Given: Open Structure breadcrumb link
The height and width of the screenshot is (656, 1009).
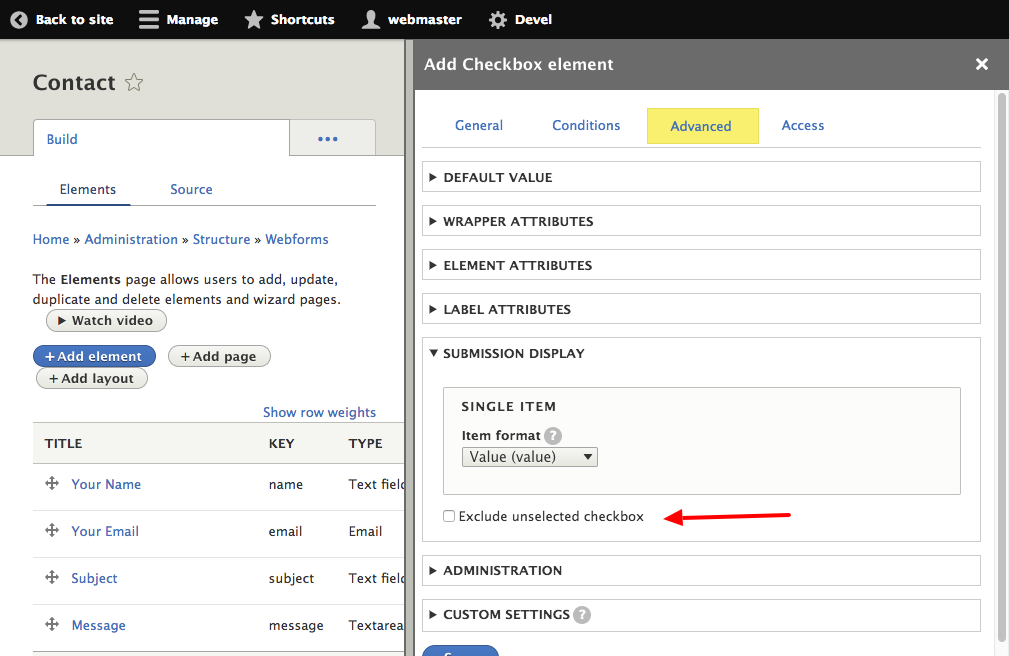Looking at the screenshot, I should [x=221, y=239].
